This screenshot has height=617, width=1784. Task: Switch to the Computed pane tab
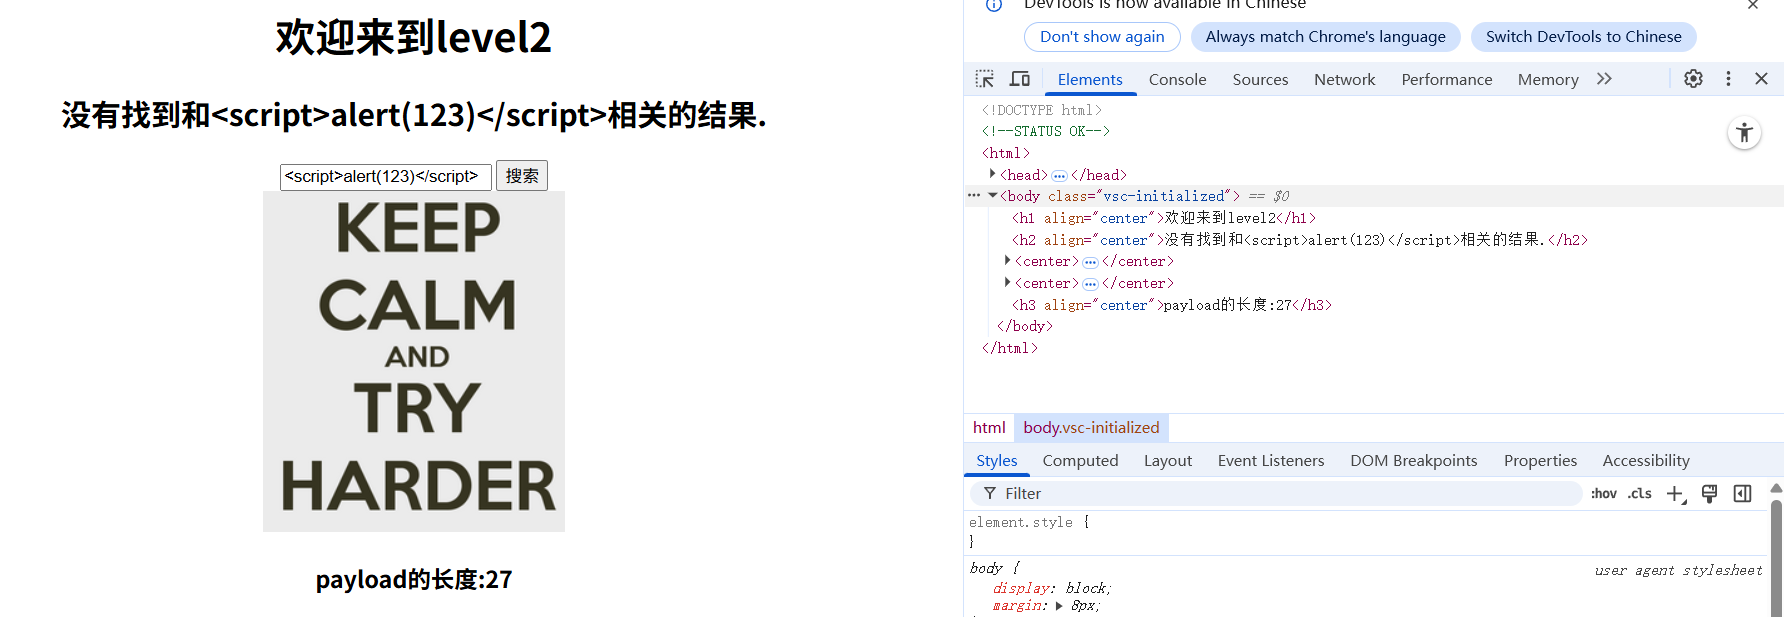point(1080,461)
